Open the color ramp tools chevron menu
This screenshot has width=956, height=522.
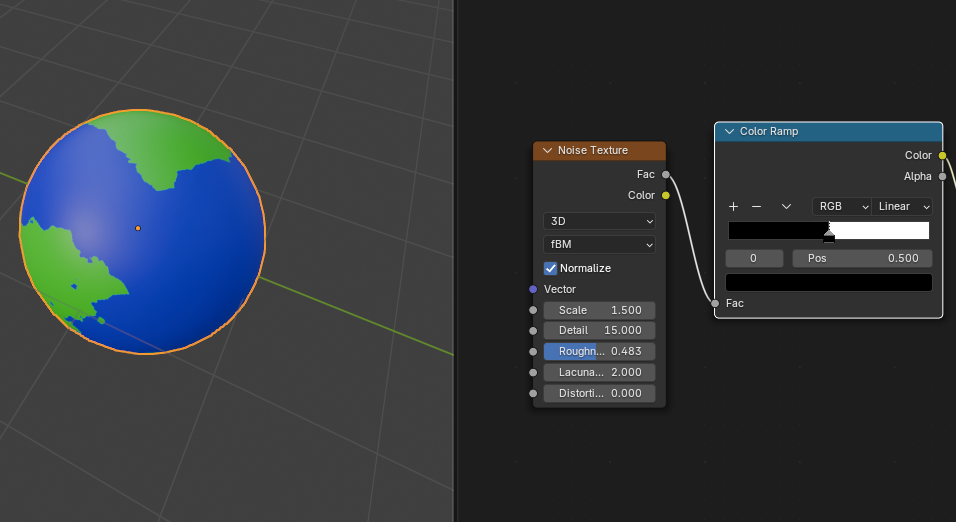pos(786,206)
